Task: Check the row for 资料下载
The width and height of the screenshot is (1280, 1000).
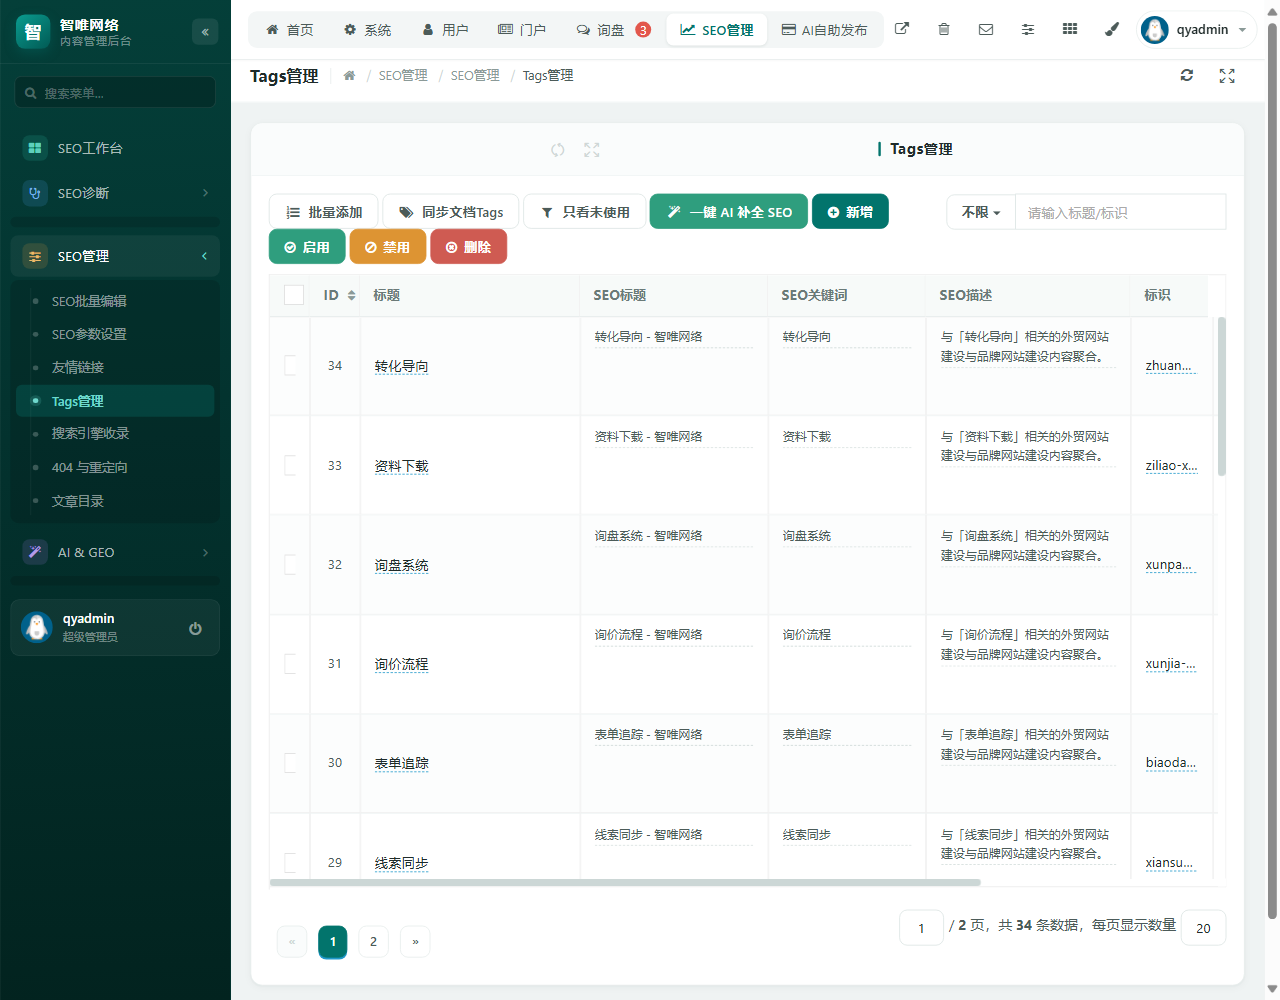Action: [x=290, y=465]
